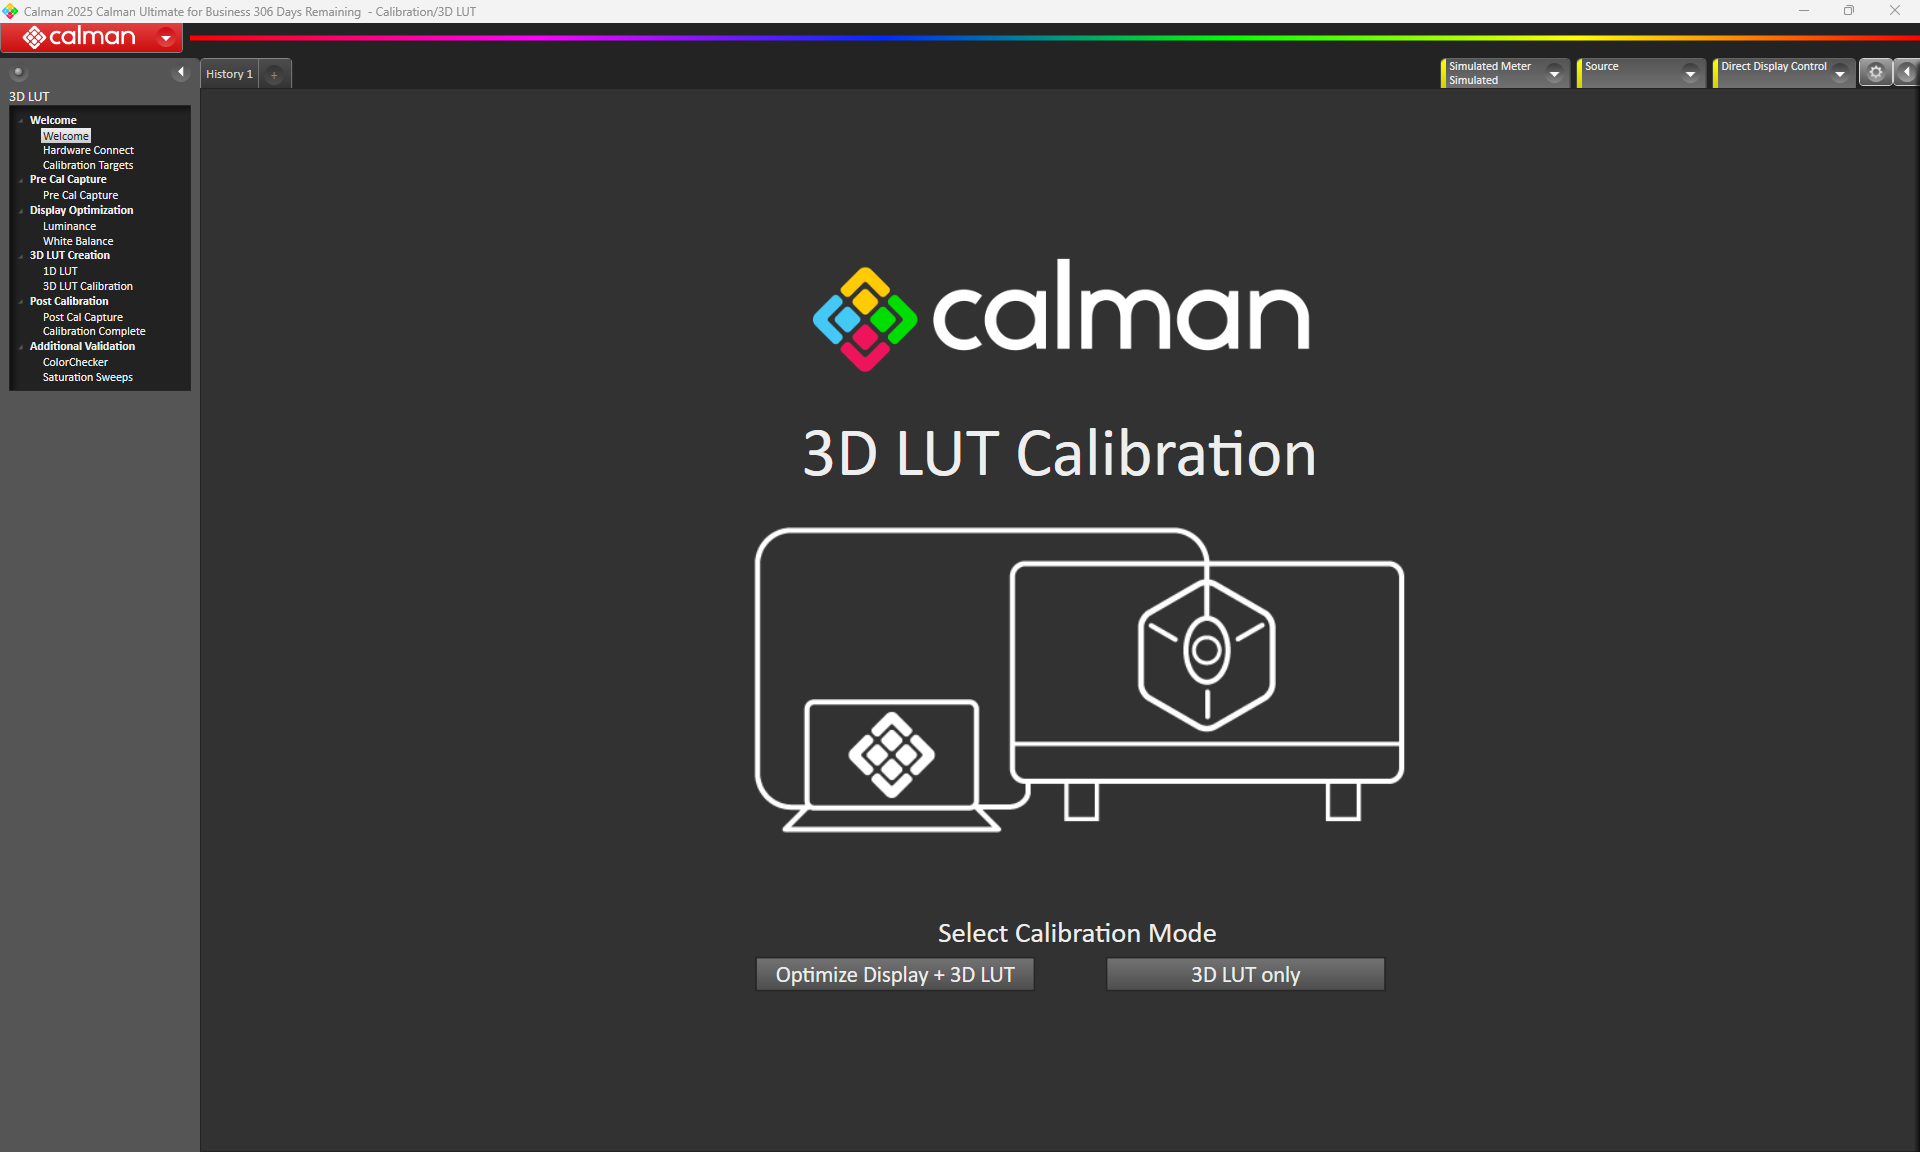Collapse the Additional Validation section
Image resolution: width=1920 pixels, height=1152 pixels.
(x=21, y=347)
